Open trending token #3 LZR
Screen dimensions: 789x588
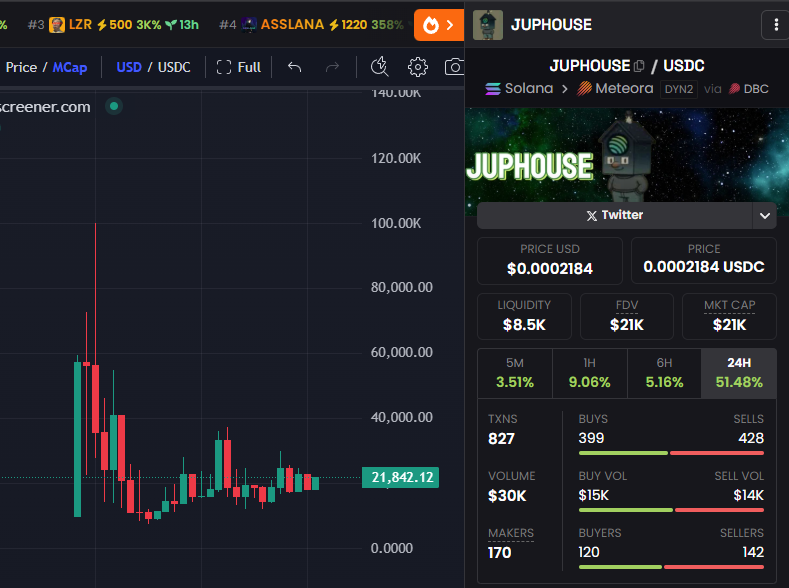point(113,25)
